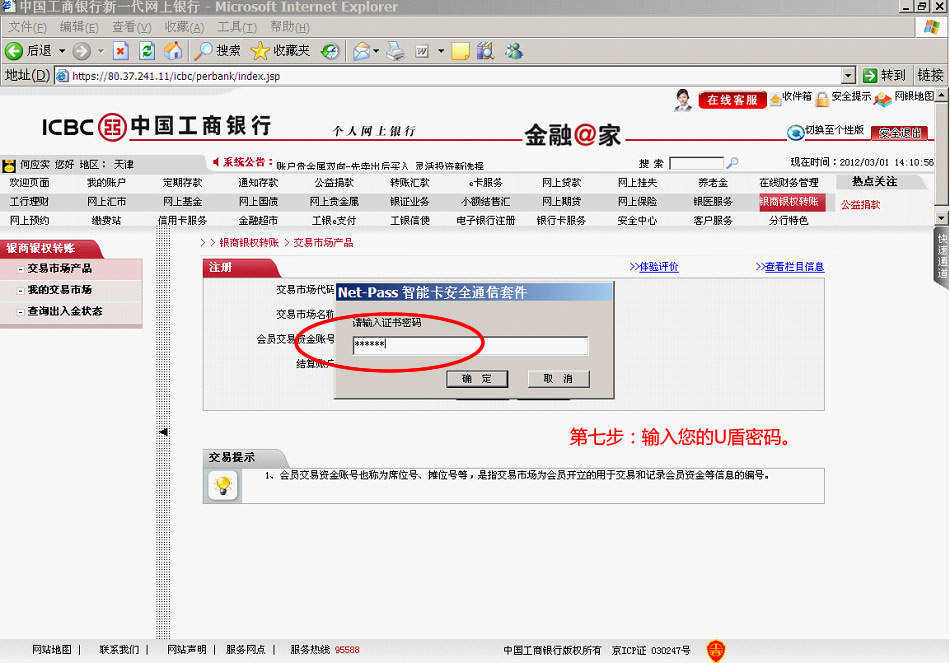The width and height of the screenshot is (950, 663).
Task: Open the 网站地图 footer link
Action: [51, 650]
